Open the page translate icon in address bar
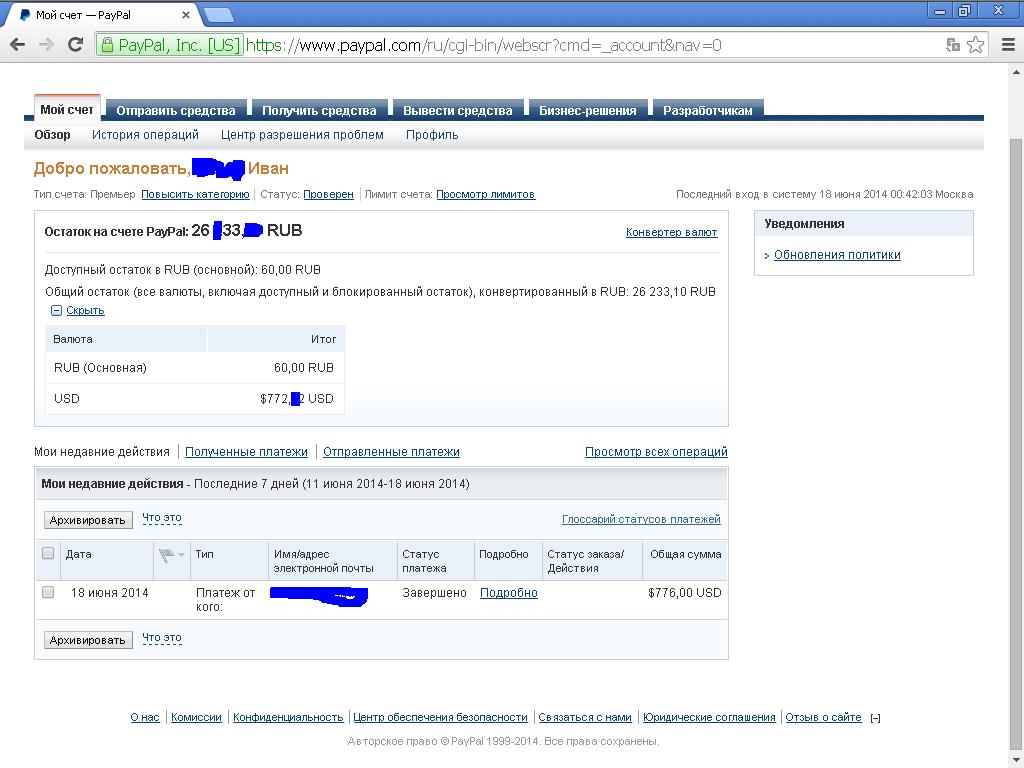1024x768 pixels. [953, 44]
